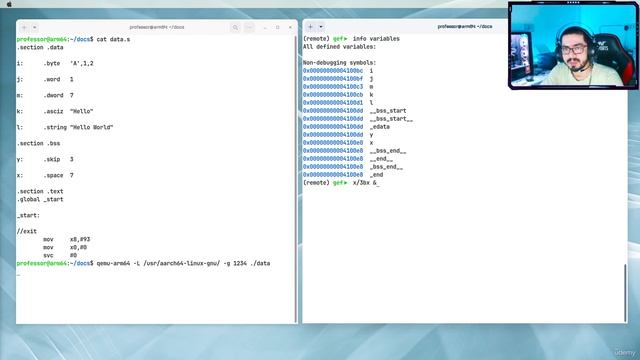Click the 'j: .word 1' line
This screenshot has width=640, height=360.
point(45,79)
